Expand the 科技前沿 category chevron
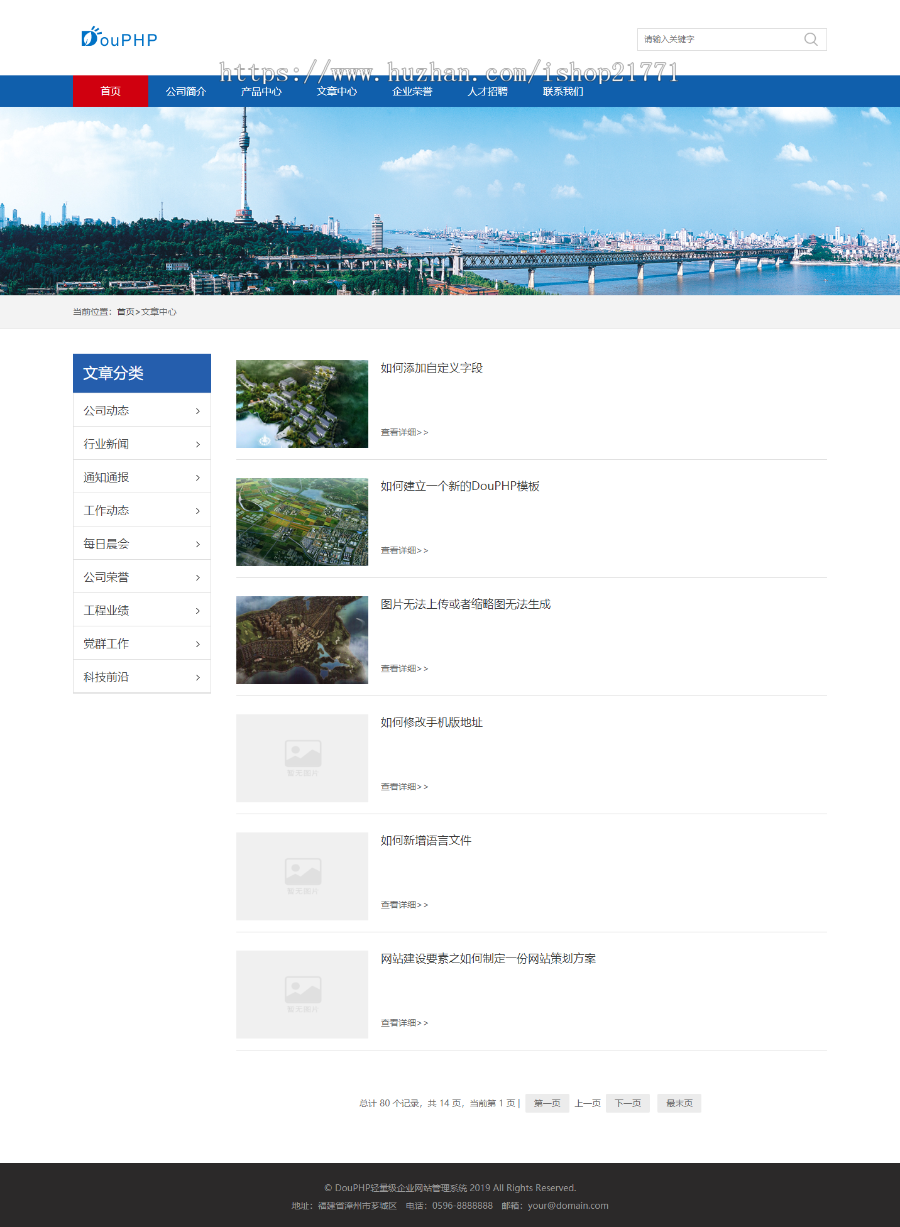This screenshot has height=1227, width=900. (x=200, y=676)
